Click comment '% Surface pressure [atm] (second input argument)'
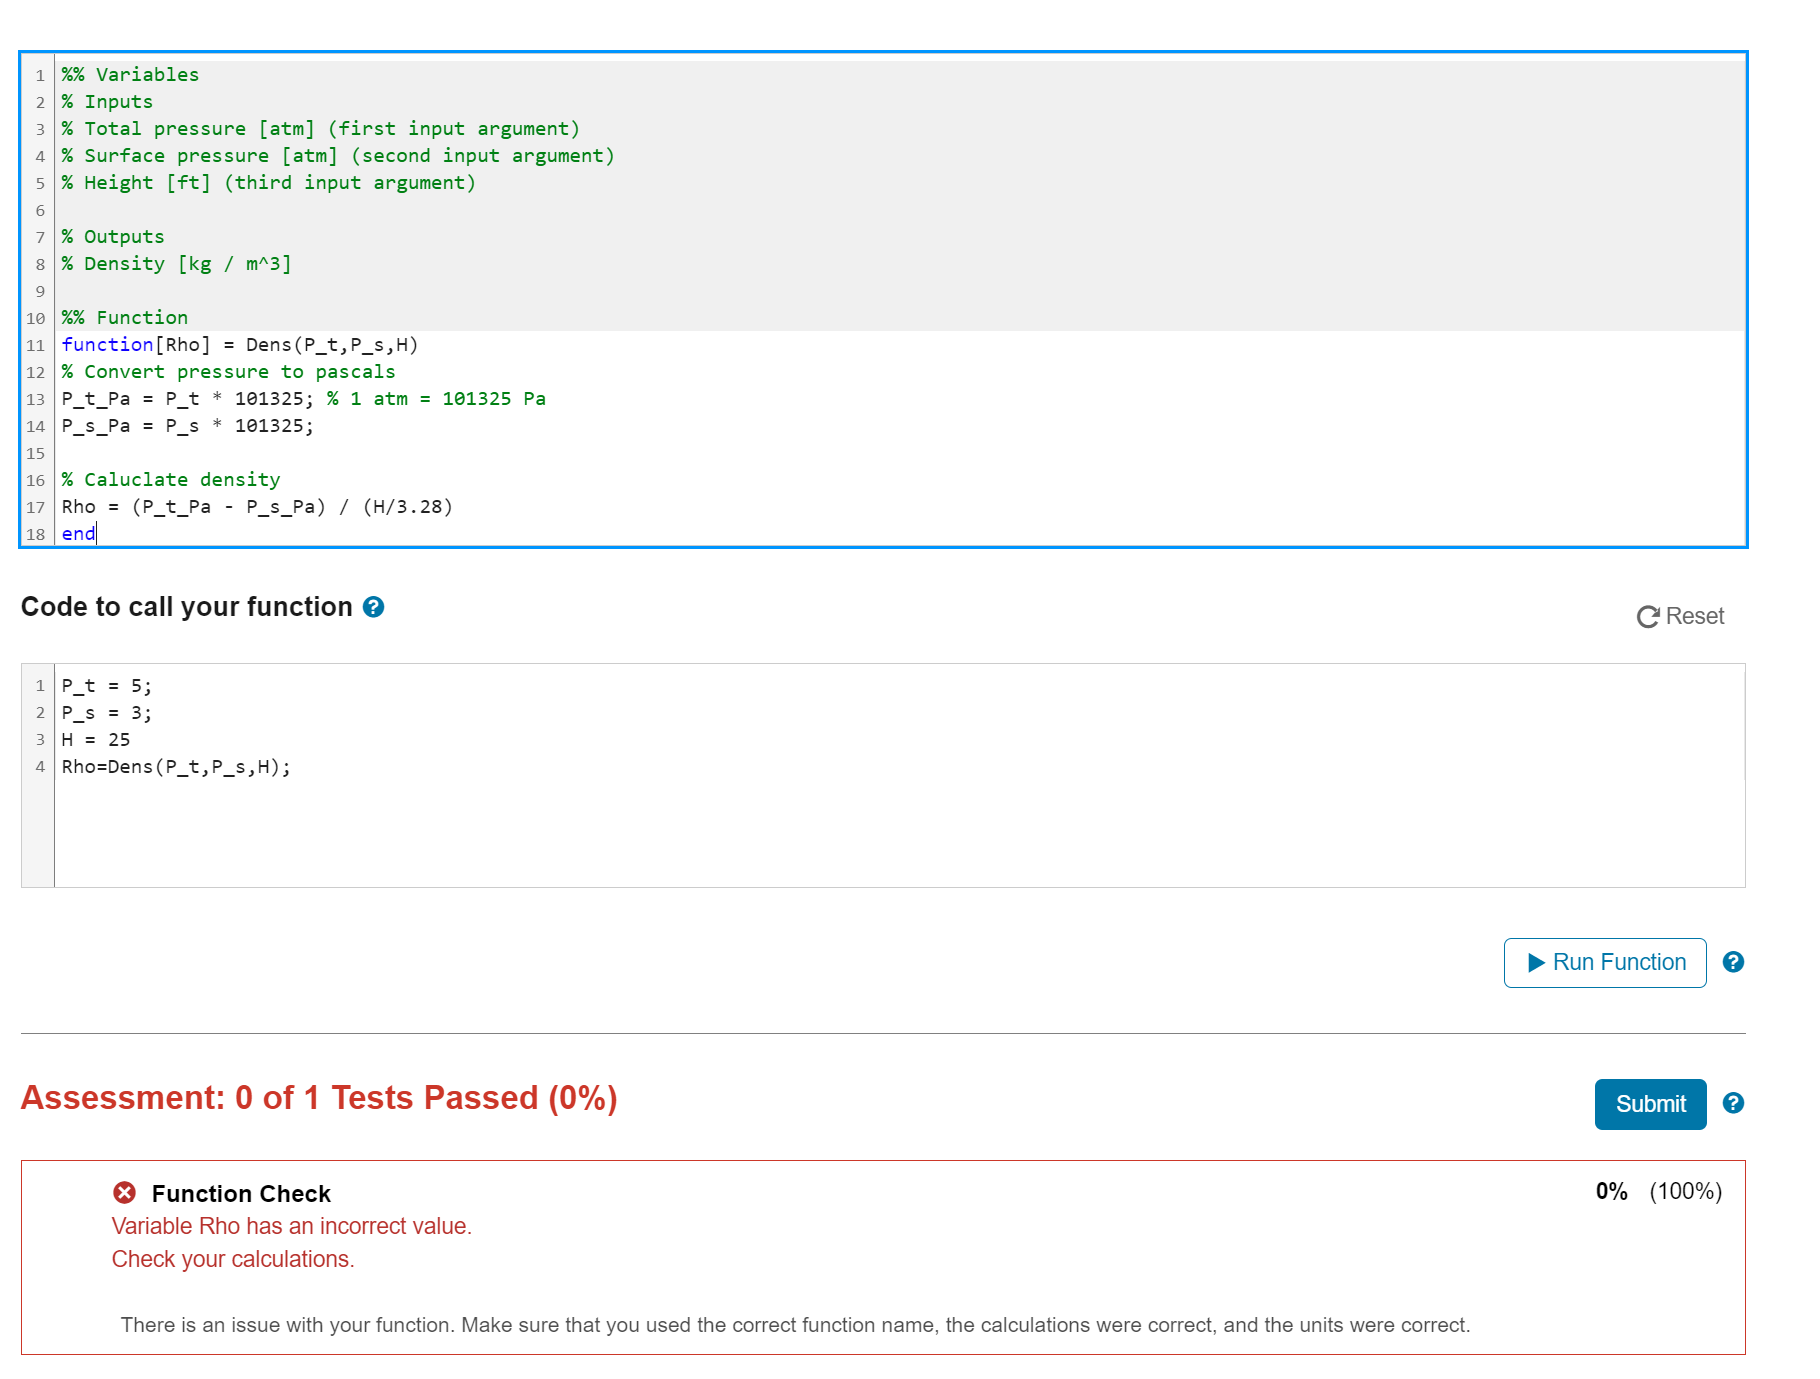Viewport: 1820px width, 1379px height. 338,156
